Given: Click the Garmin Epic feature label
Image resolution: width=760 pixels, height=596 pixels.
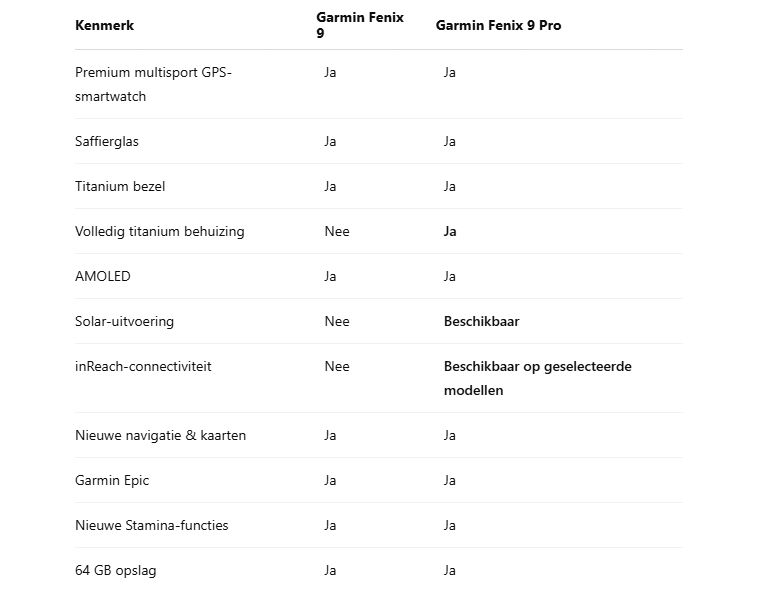Looking at the screenshot, I should tap(112, 481).
